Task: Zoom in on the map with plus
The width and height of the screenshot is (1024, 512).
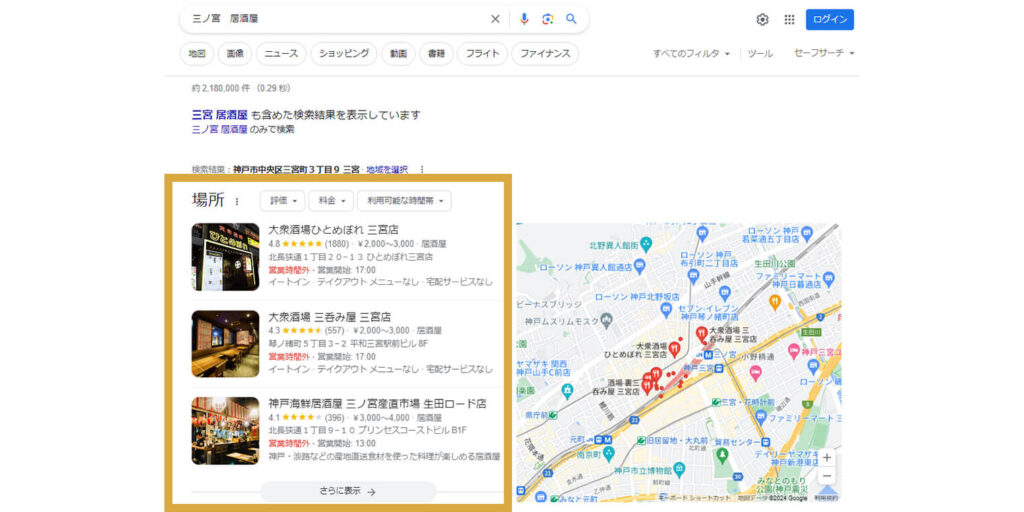Action: (827, 457)
